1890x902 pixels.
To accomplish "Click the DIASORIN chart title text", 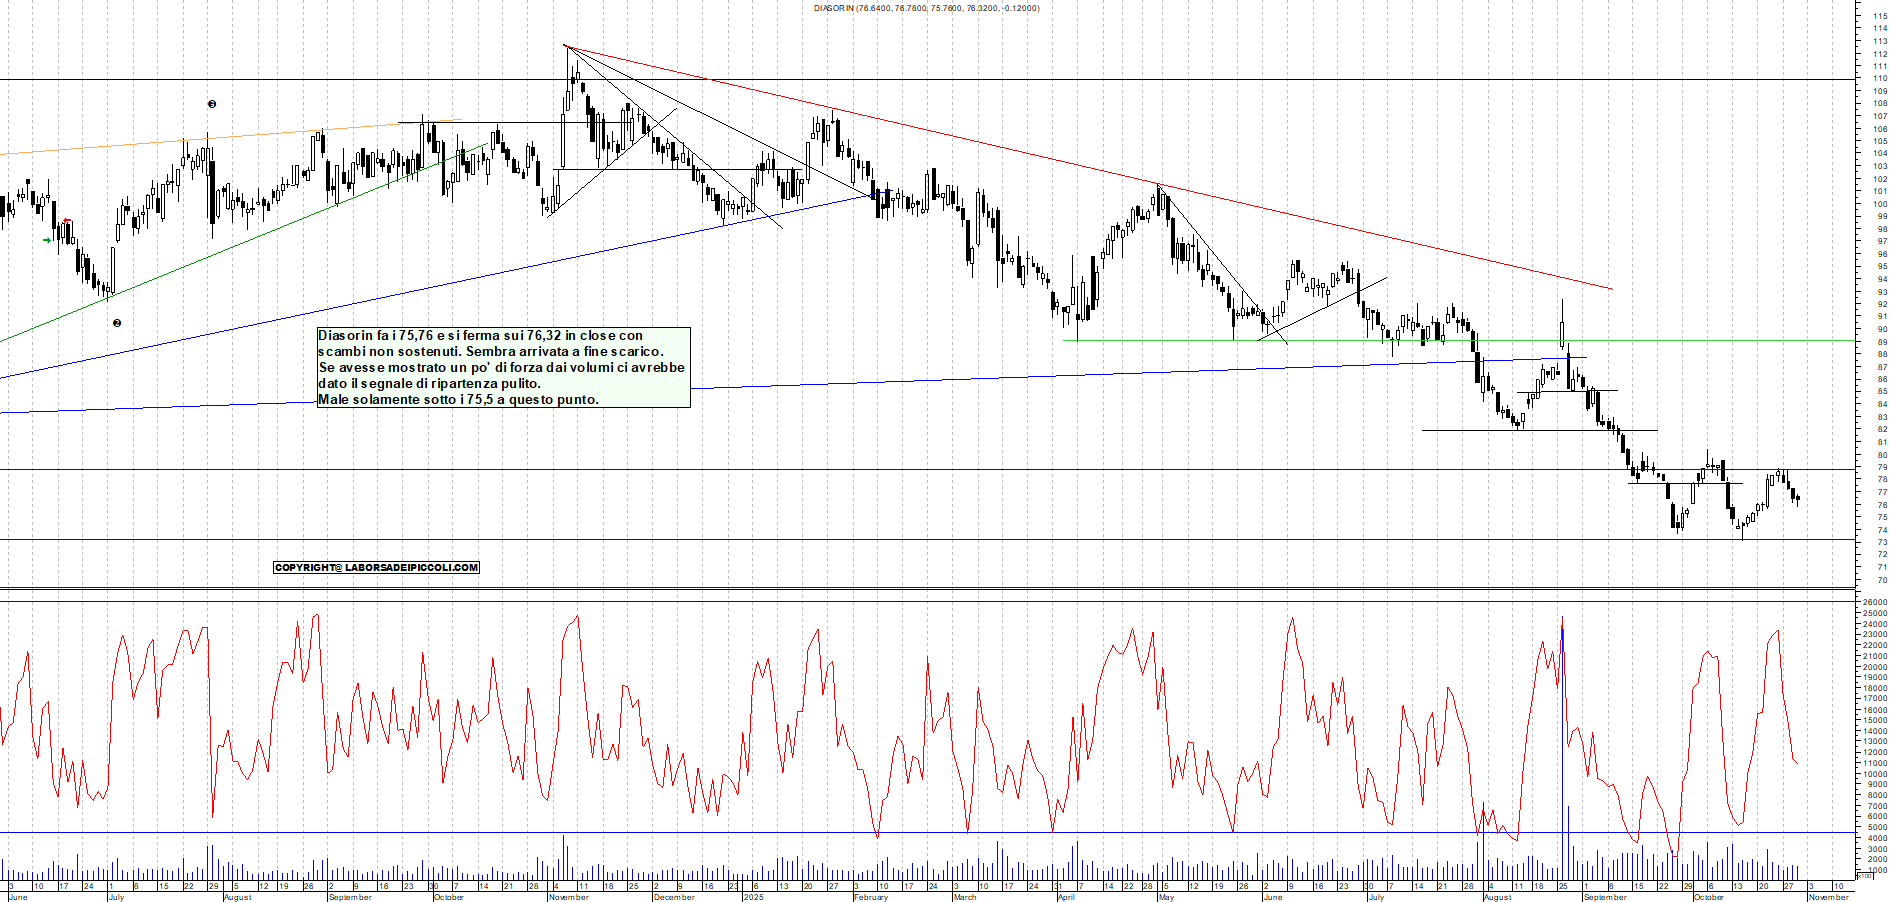I will coord(926,8).
